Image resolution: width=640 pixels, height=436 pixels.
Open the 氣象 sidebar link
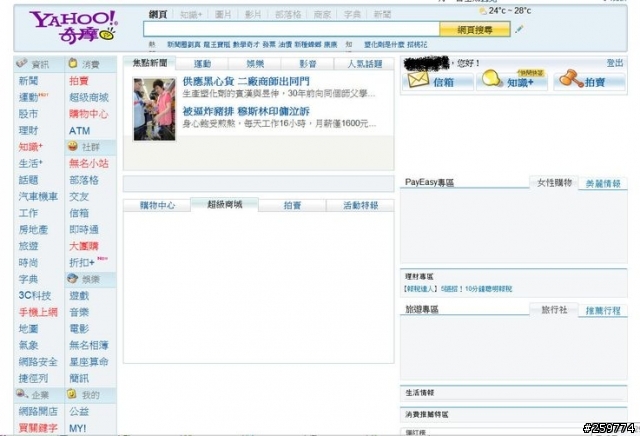(28, 345)
